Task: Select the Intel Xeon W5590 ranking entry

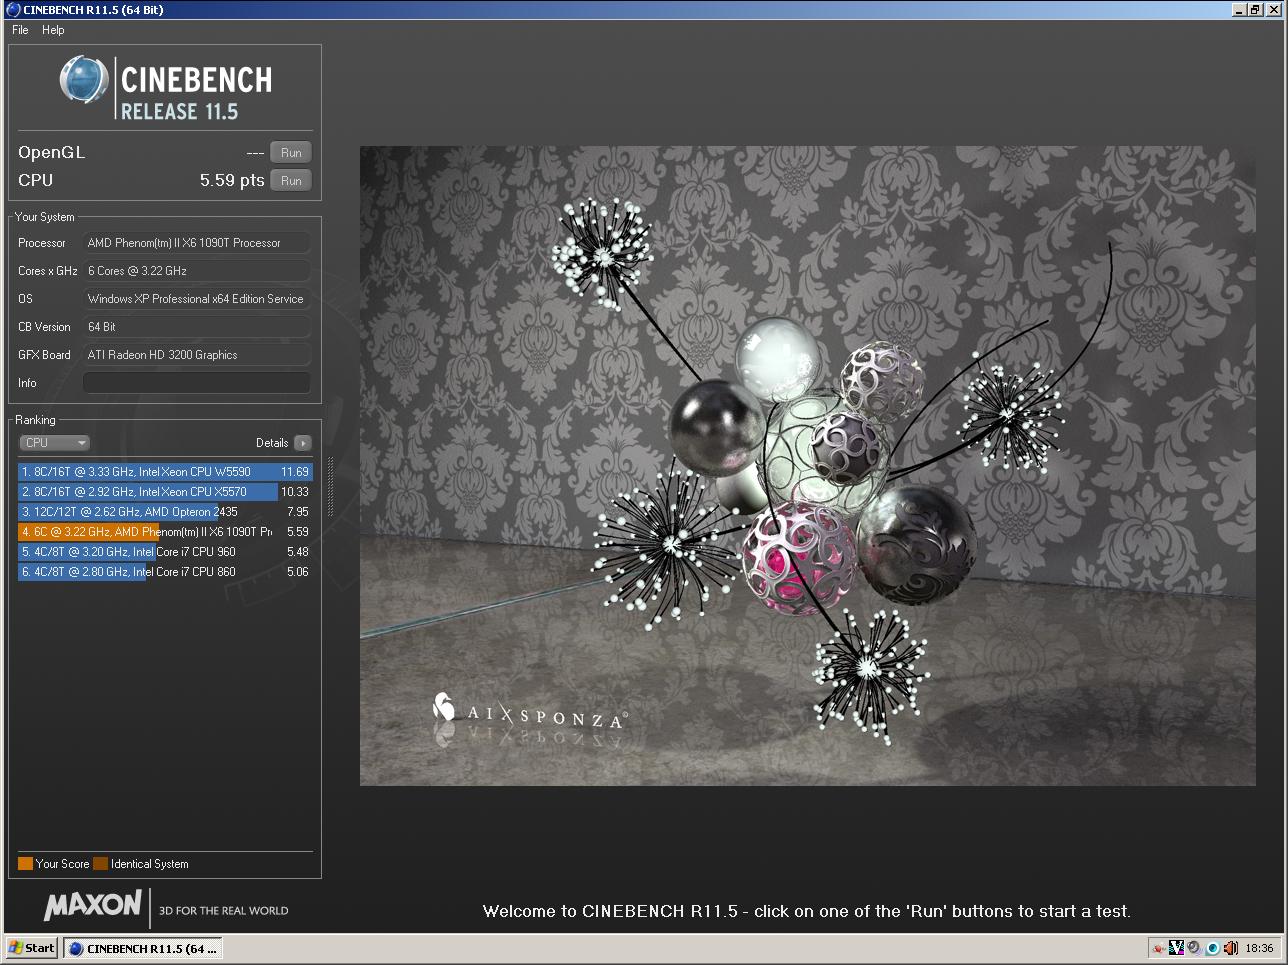Action: click(165, 472)
